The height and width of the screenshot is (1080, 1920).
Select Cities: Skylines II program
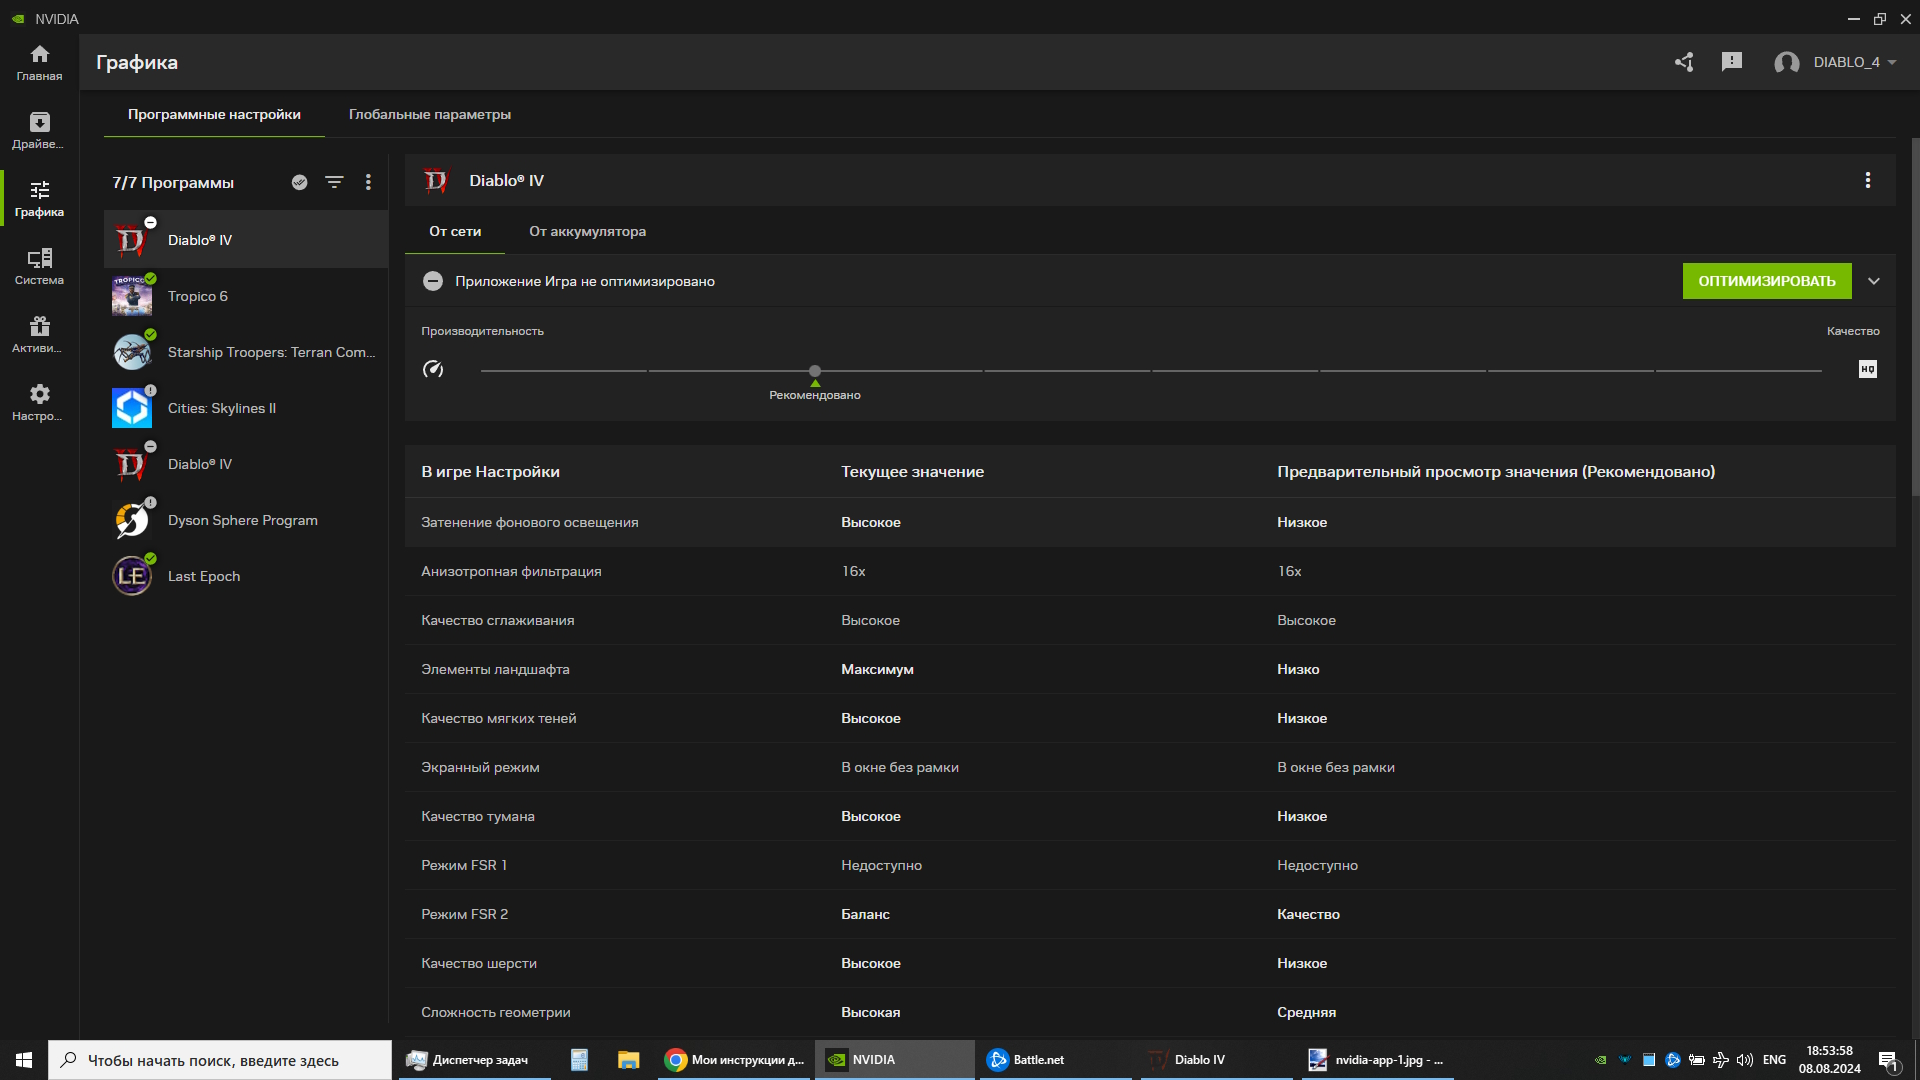[246, 408]
